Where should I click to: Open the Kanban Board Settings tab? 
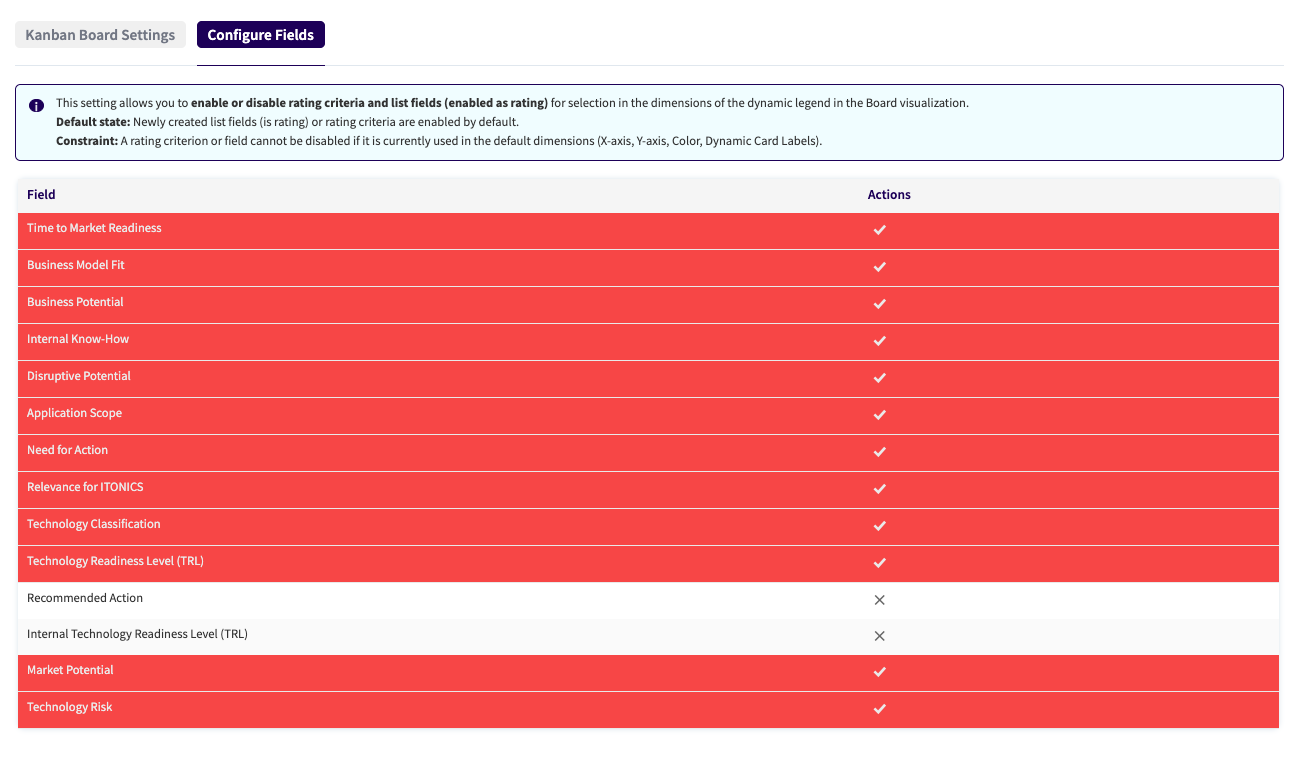tap(100, 35)
